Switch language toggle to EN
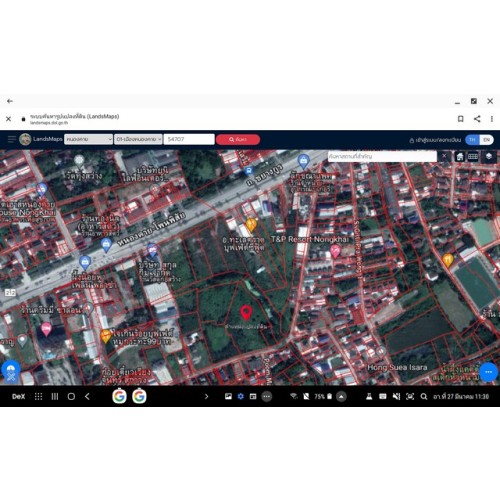Image resolution: width=500 pixels, height=500 pixels. point(487,140)
